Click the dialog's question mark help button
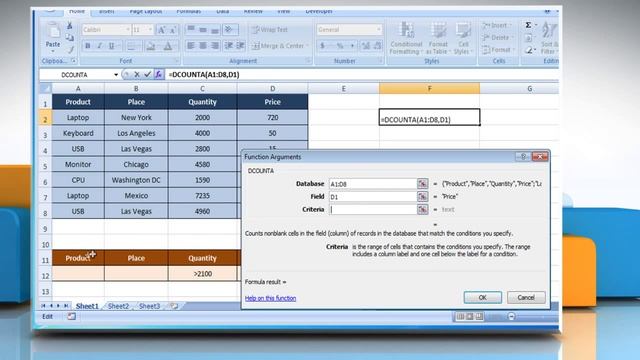 523,157
